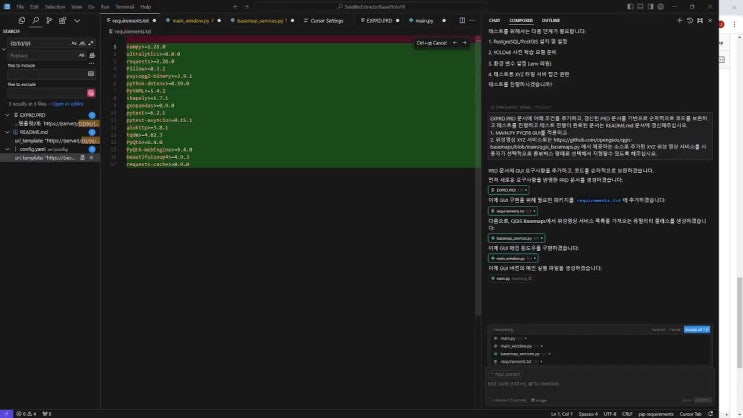Open editor more actions ellipsis
743x418 pixels.
coord(472,21)
